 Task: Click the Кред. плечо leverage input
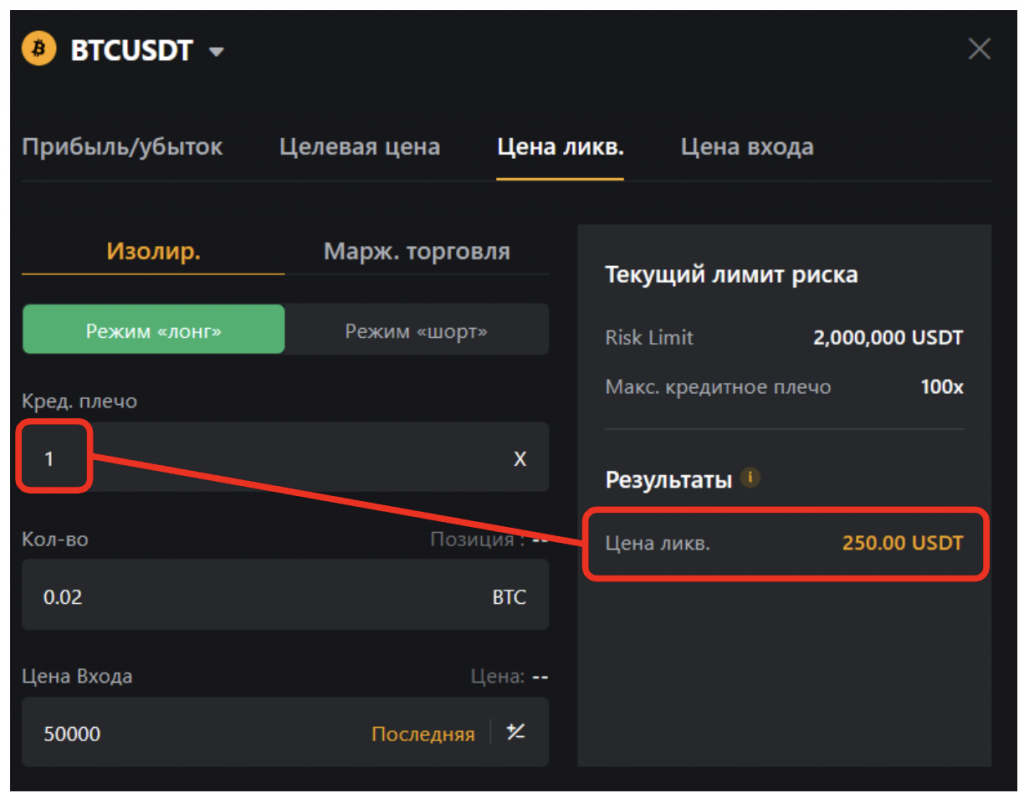pyautogui.click(x=285, y=457)
